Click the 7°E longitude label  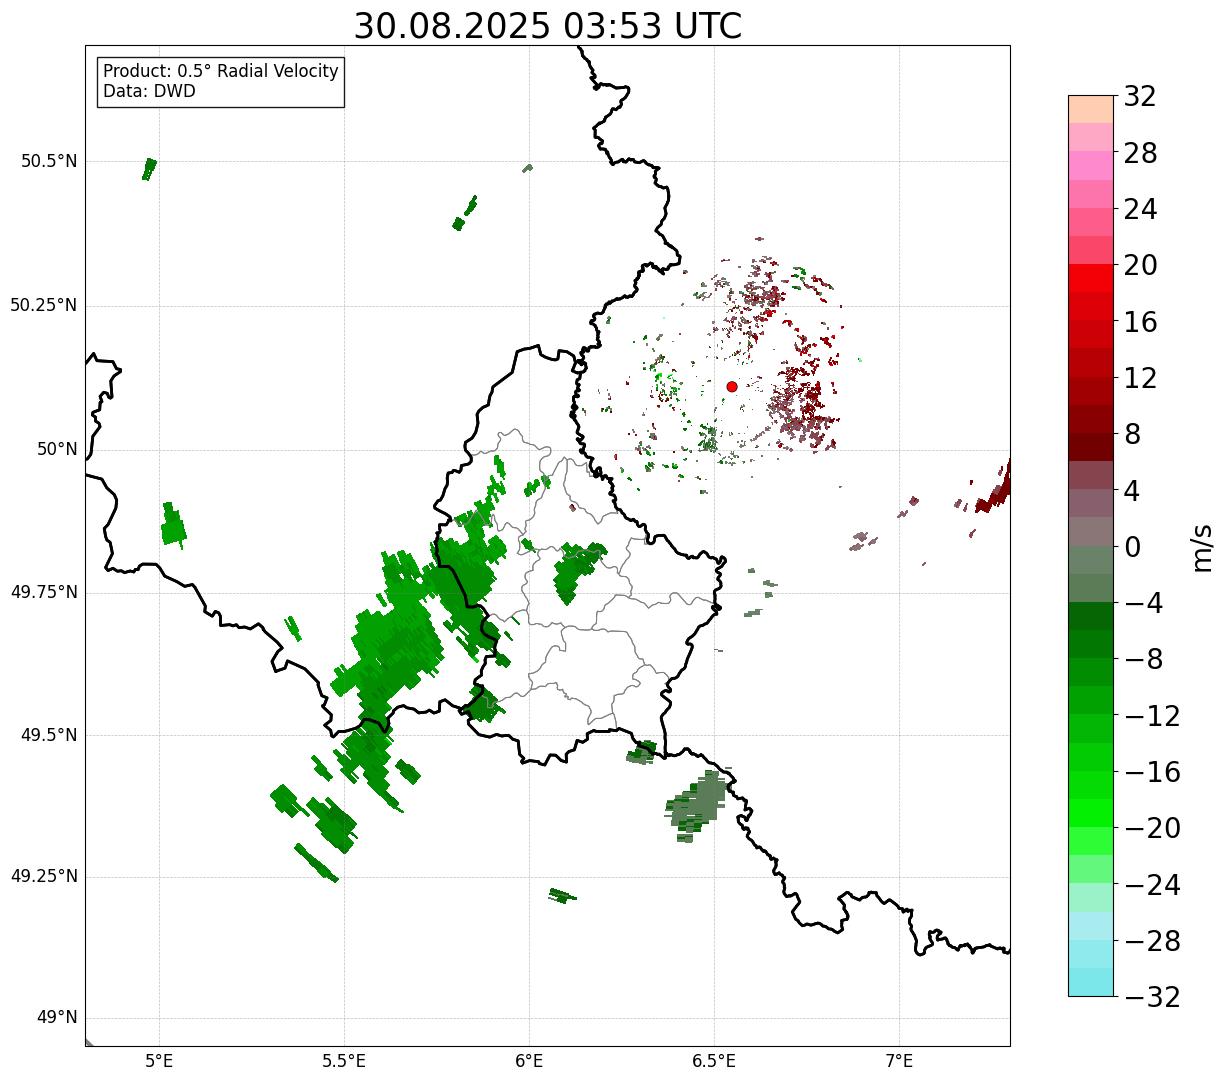click(x=899, y=1060)
